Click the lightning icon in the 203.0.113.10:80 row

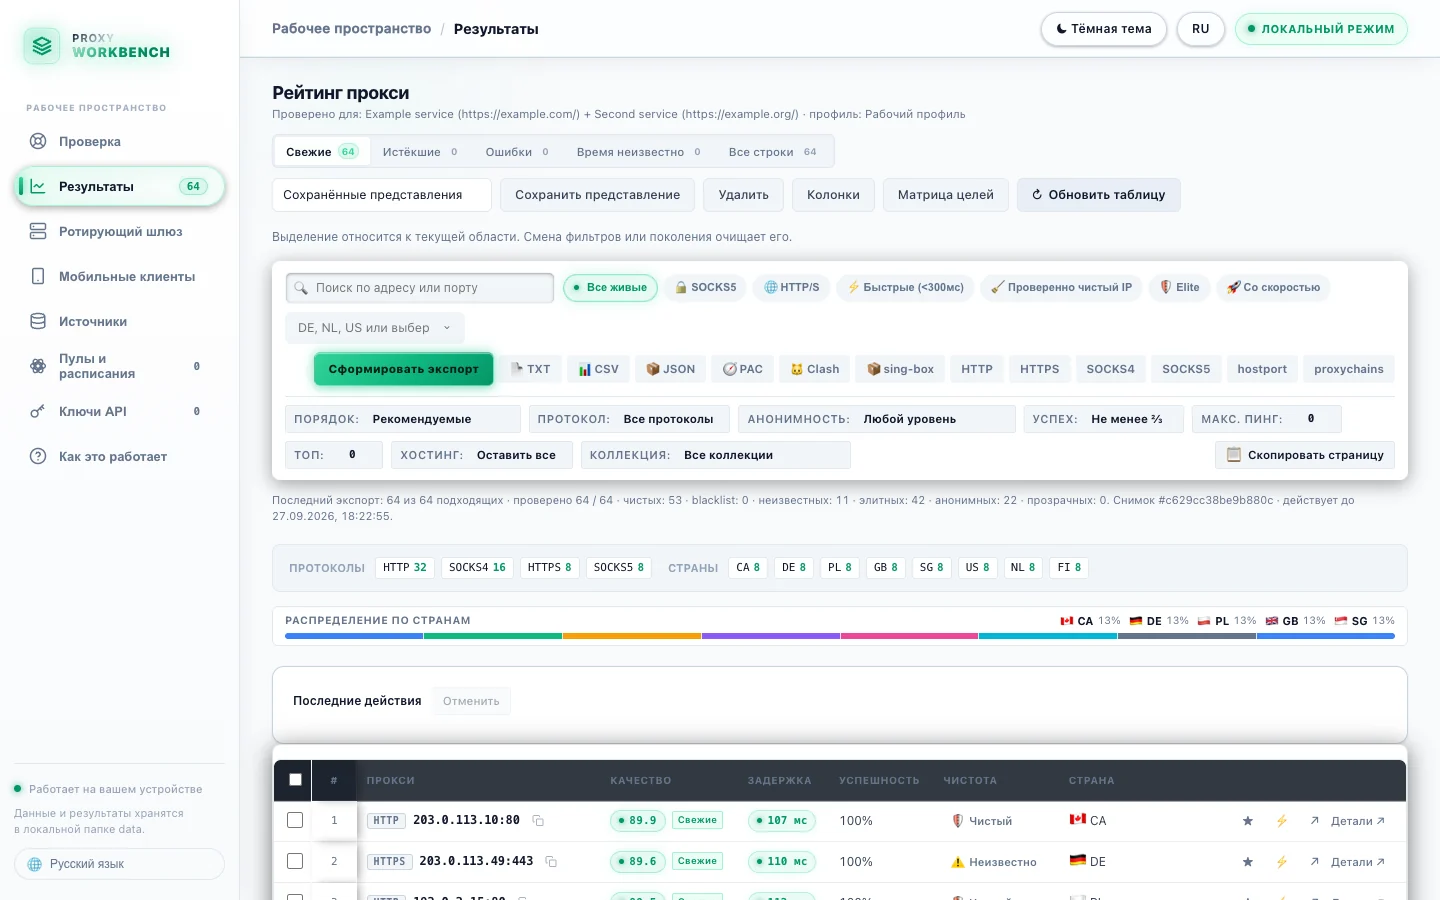coord(1281,821)
